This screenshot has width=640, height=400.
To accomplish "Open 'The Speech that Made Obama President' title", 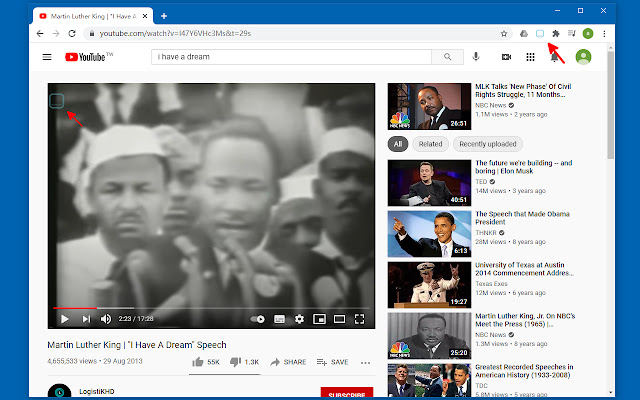I will click(522, 218).
